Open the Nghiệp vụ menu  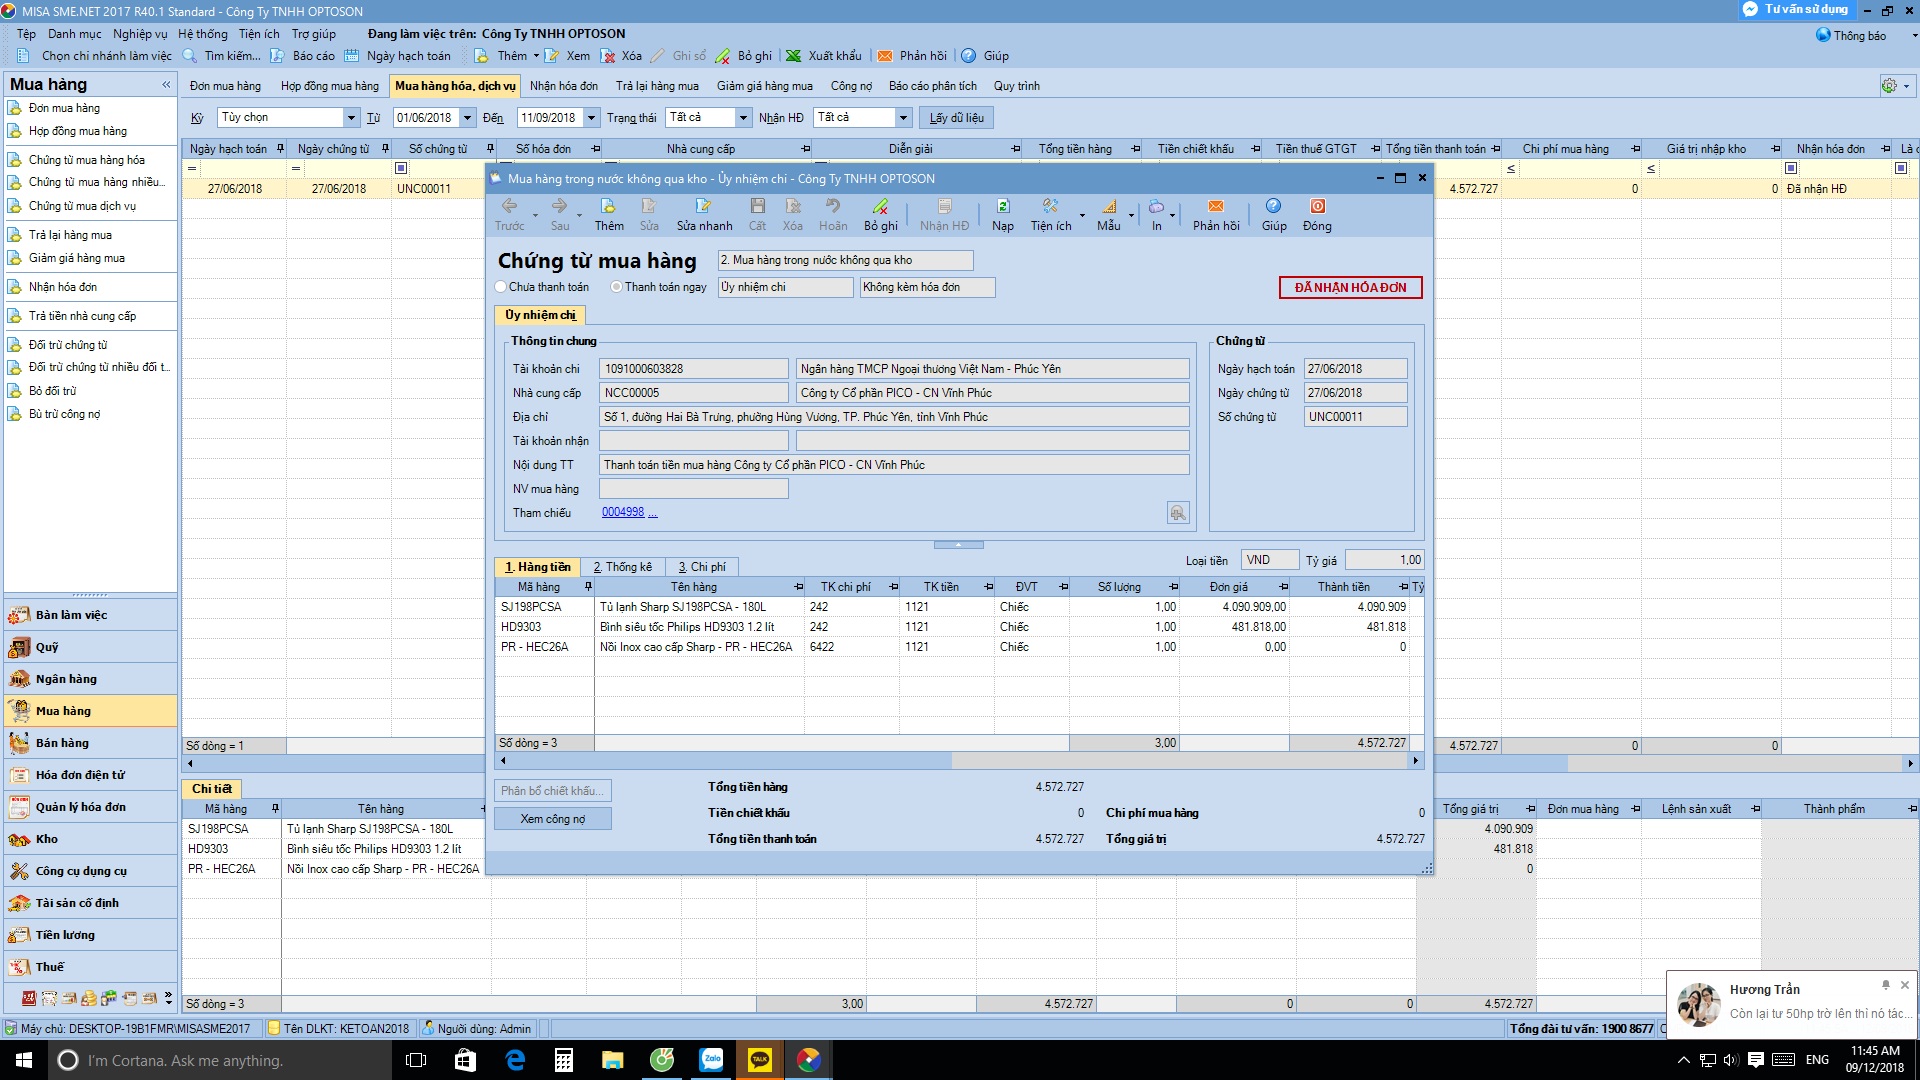[x=140, y=34]
